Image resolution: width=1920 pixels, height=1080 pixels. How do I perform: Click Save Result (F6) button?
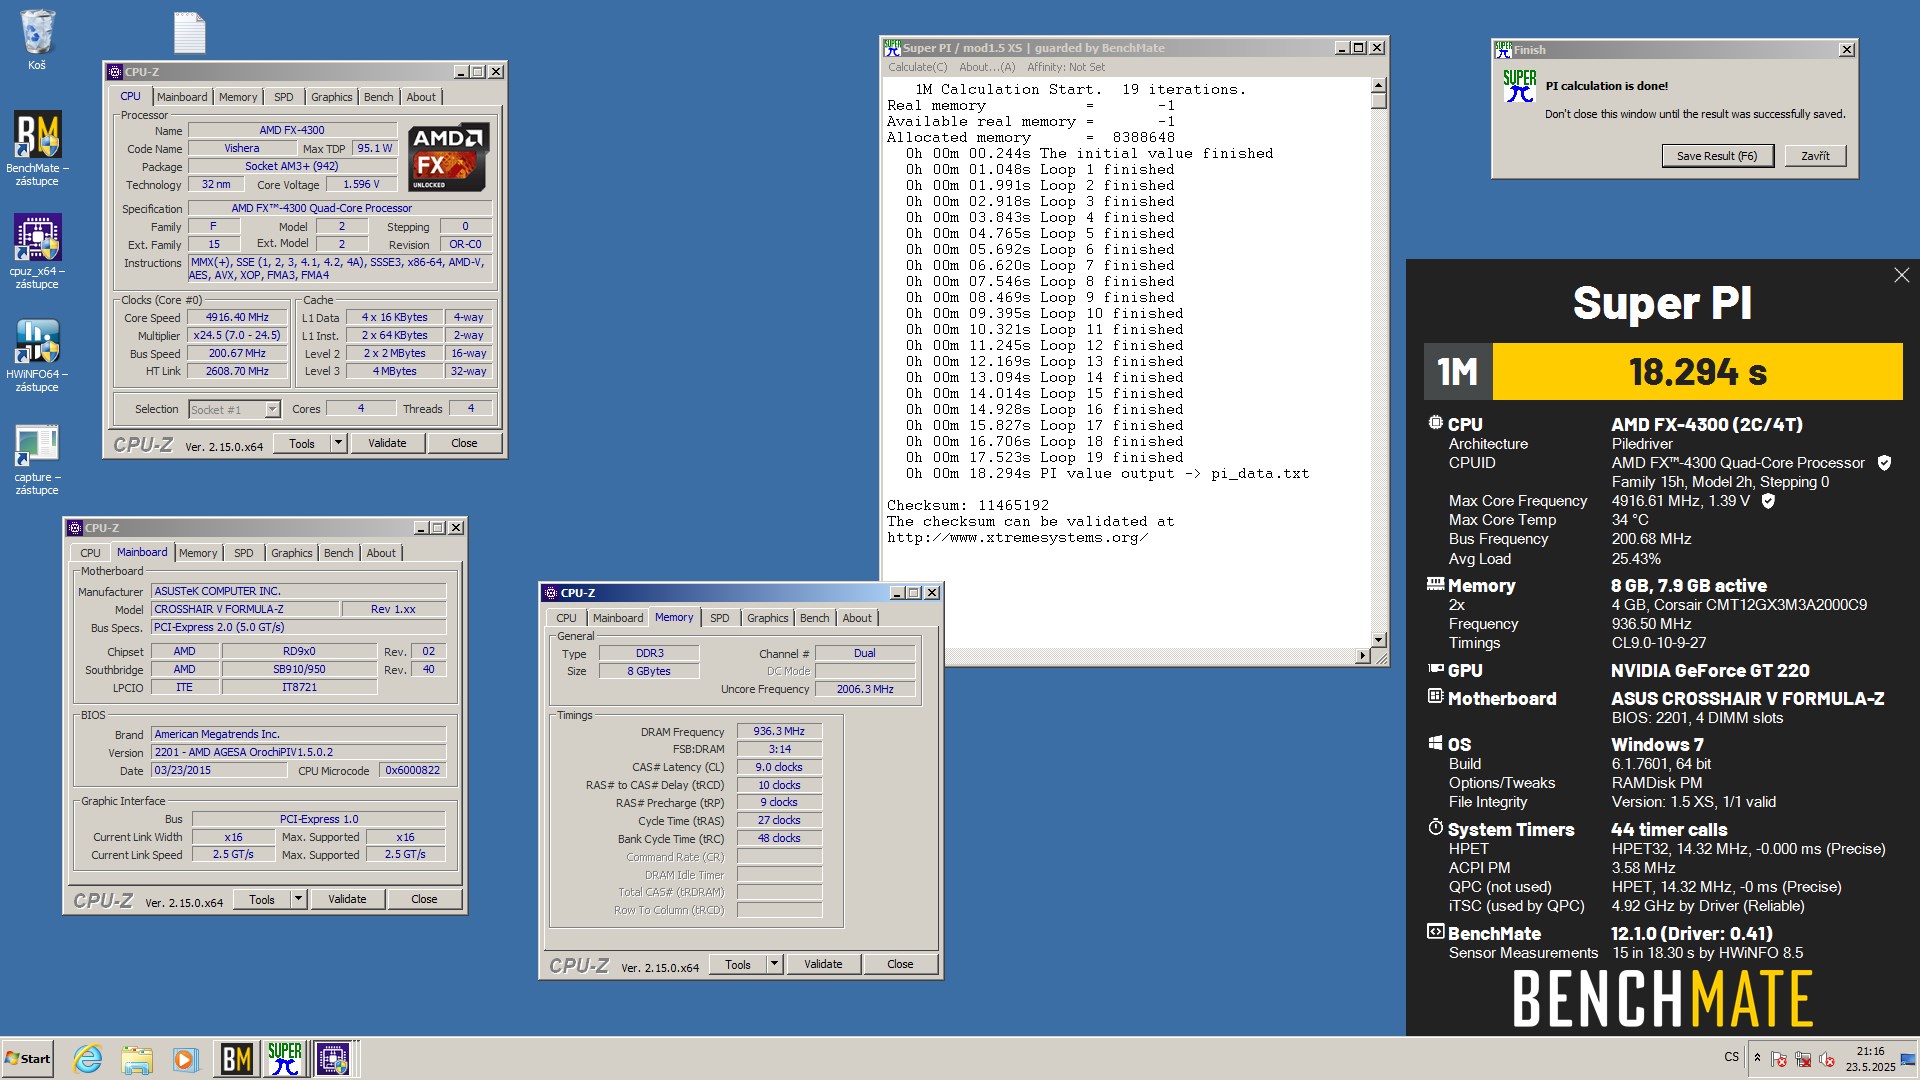[1717, 156]
